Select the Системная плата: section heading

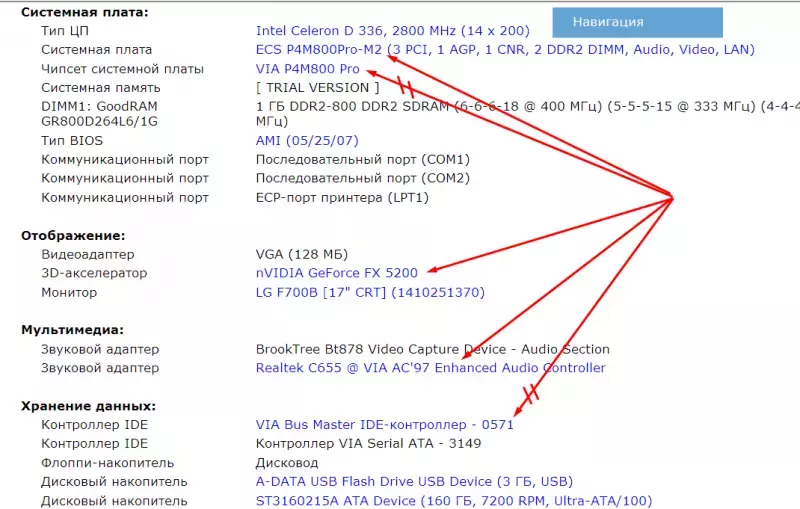[x=85, y=12]
